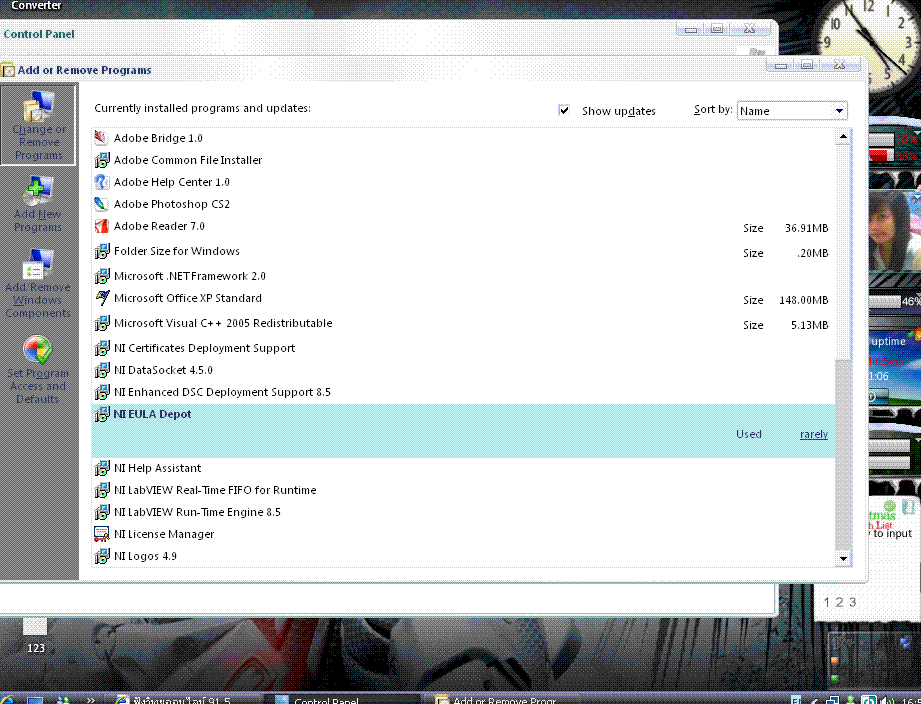
Task: Click the Visual C++ 2005 Redistributable icon
Action: pyautogui.click(x=102, y=323)
